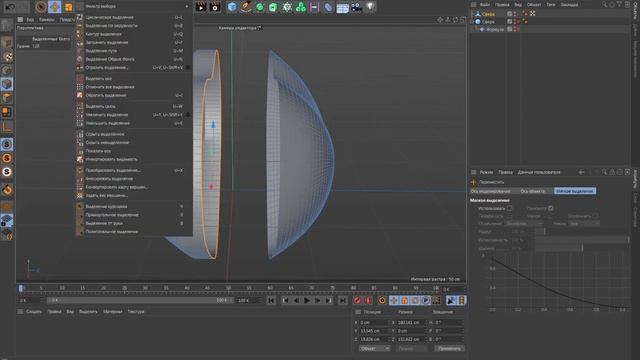The width and height of the screenshot is (640, 360).
Task: Adjust the Ширина slider
Action: (582, 248)
